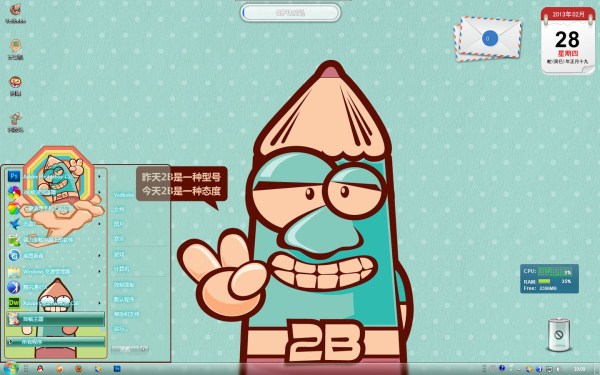Open the shutdown options arrow
Image resolution: width=600 pixels, height=375 pixels.
click(x=144, y=349)
